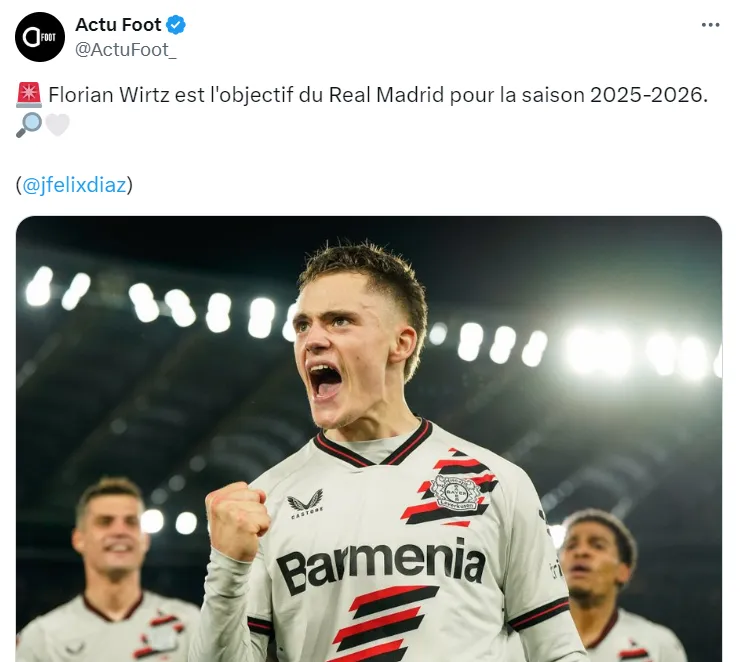Open the three-dot more options menu
741x662 pixels.
tap(710, 25)
